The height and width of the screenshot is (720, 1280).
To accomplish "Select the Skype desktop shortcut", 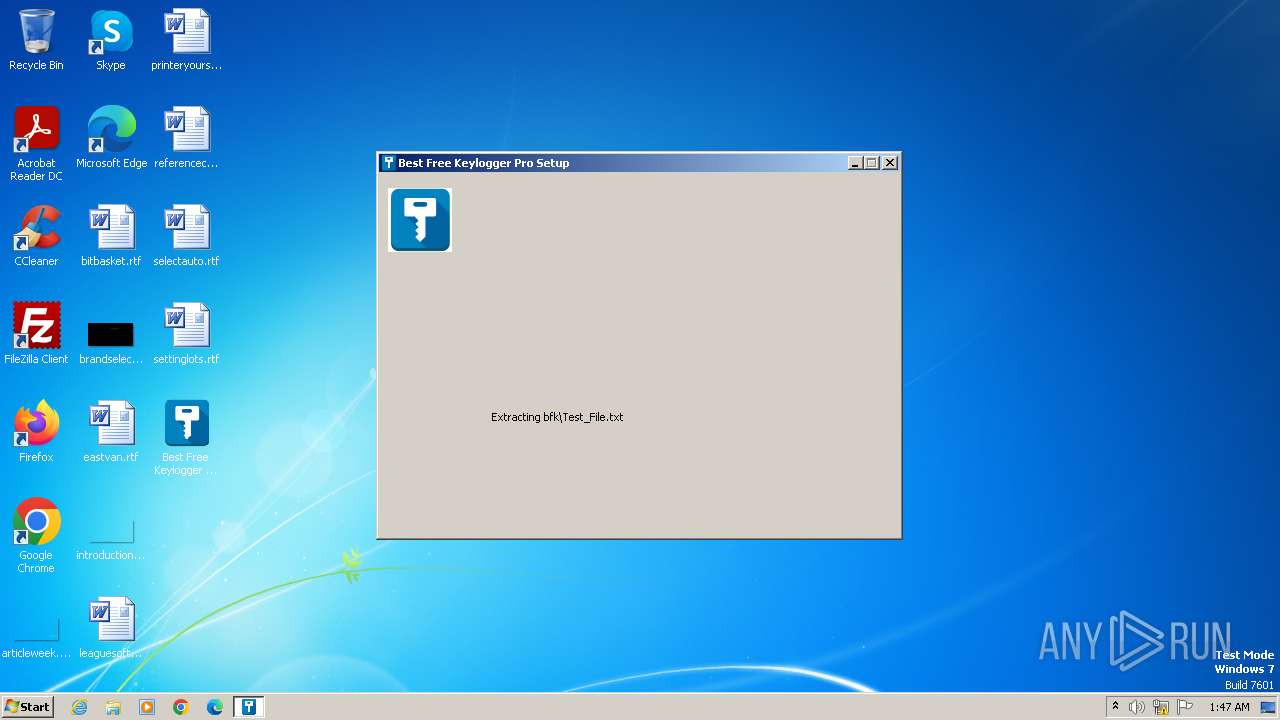I will coord(111,40).
